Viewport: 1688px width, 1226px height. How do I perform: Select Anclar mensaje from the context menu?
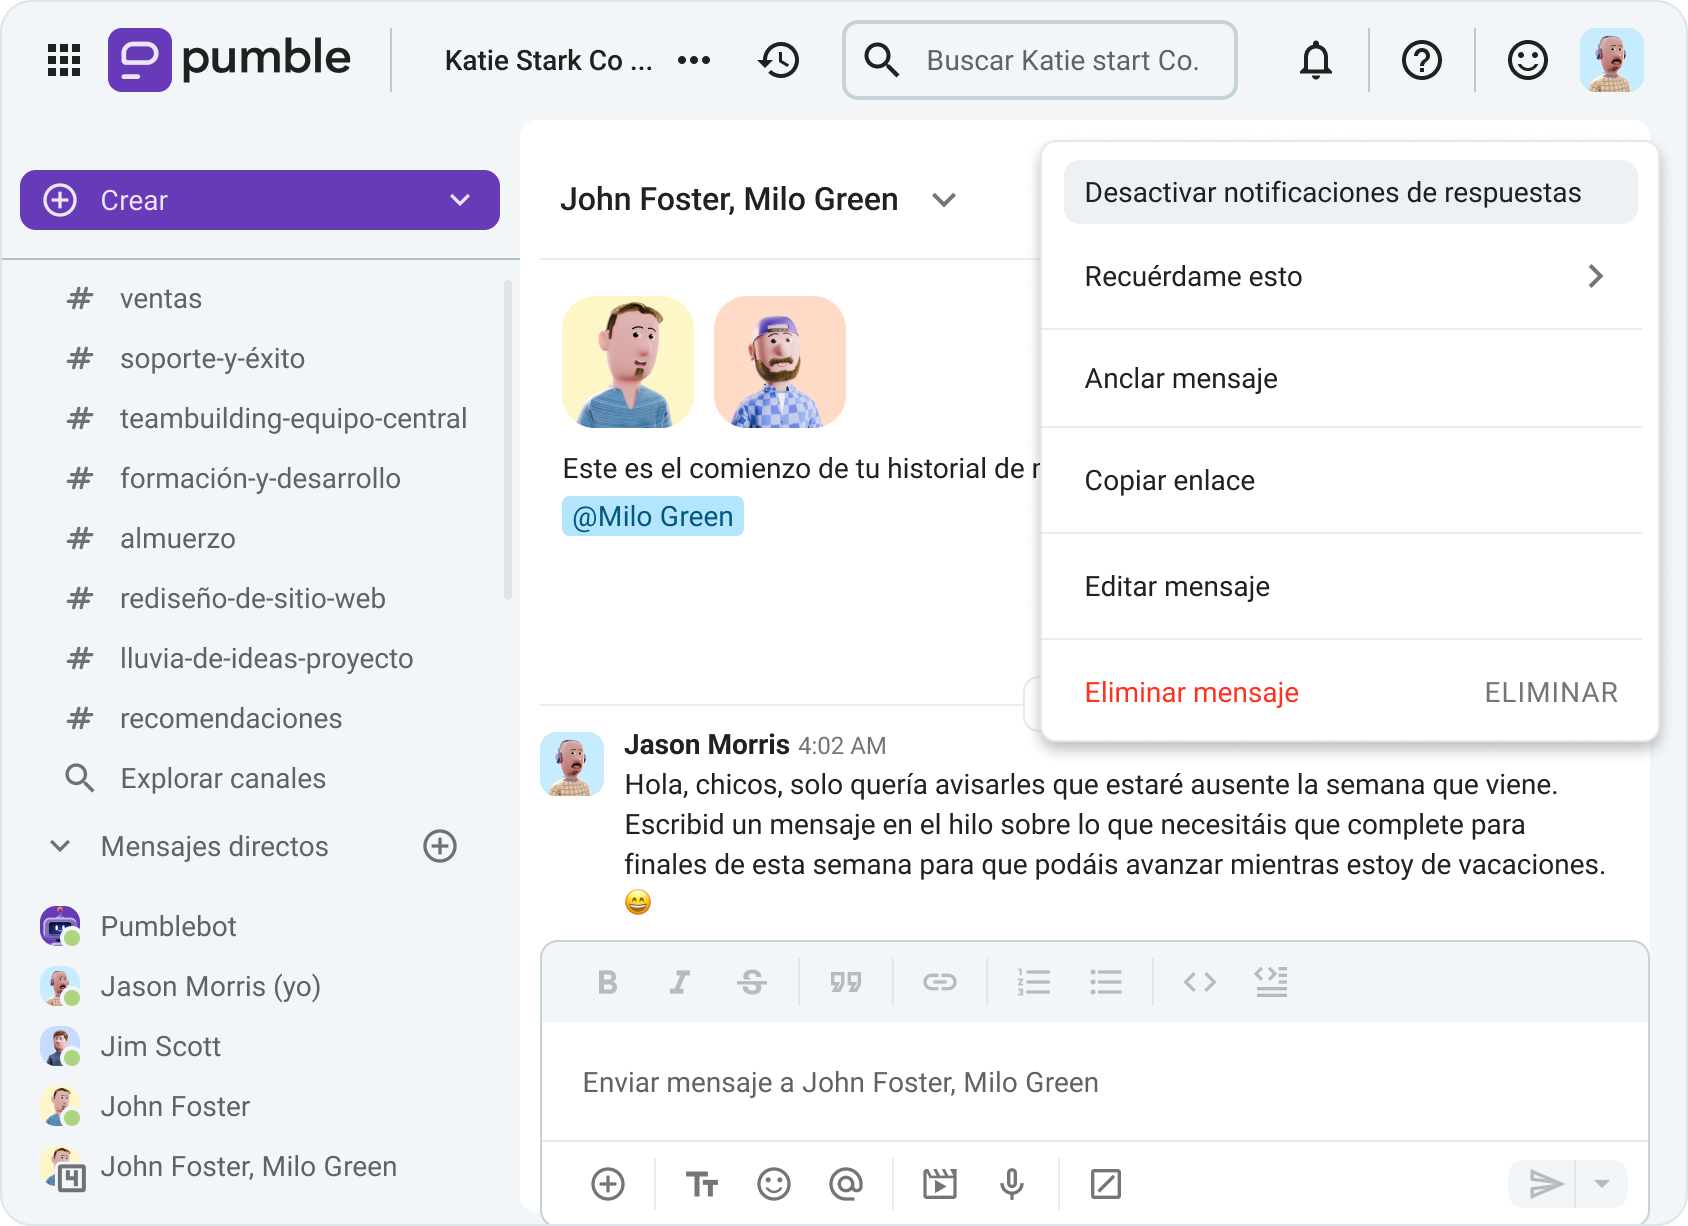[1181, 379]
